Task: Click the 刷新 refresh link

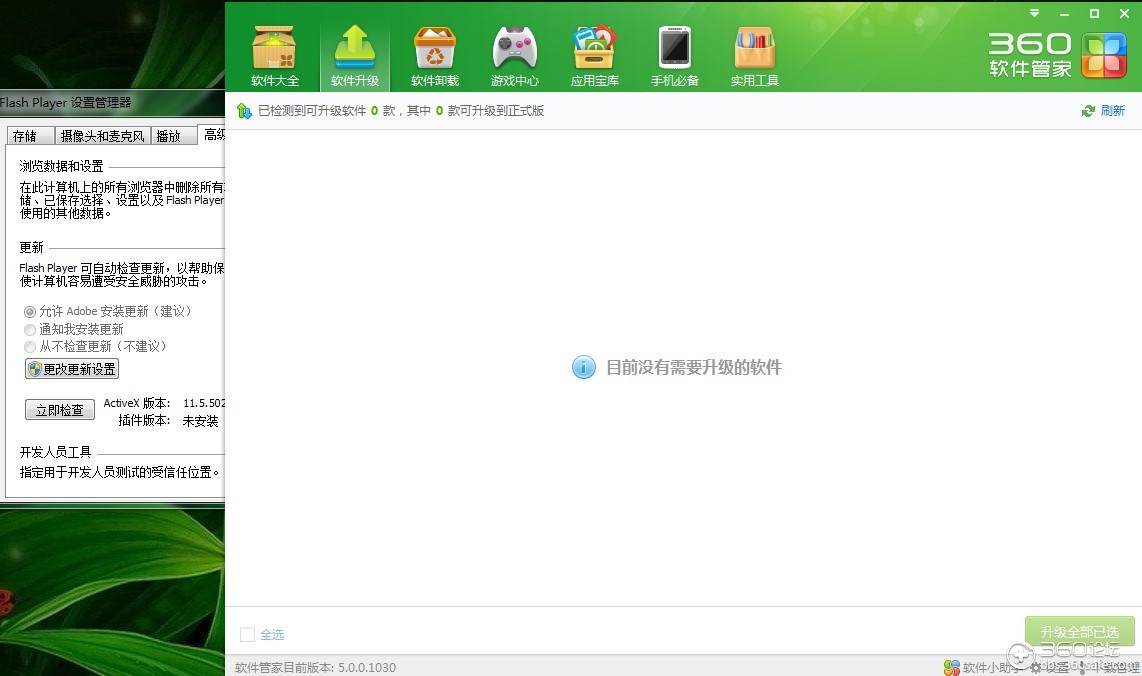Action: click(x=1112, y=111)
